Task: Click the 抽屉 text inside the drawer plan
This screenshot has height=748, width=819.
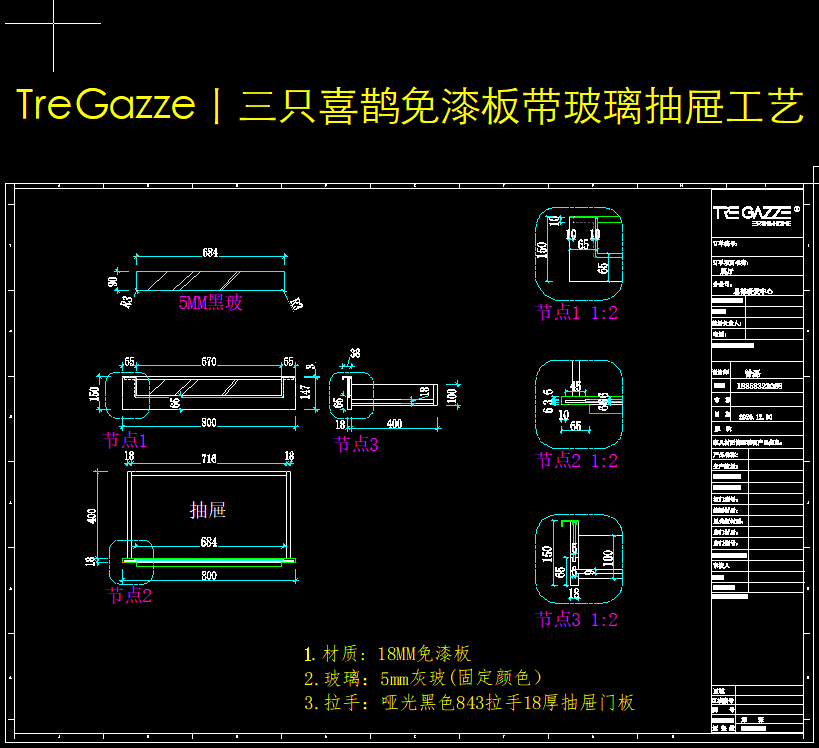Action: pos(207,510)
